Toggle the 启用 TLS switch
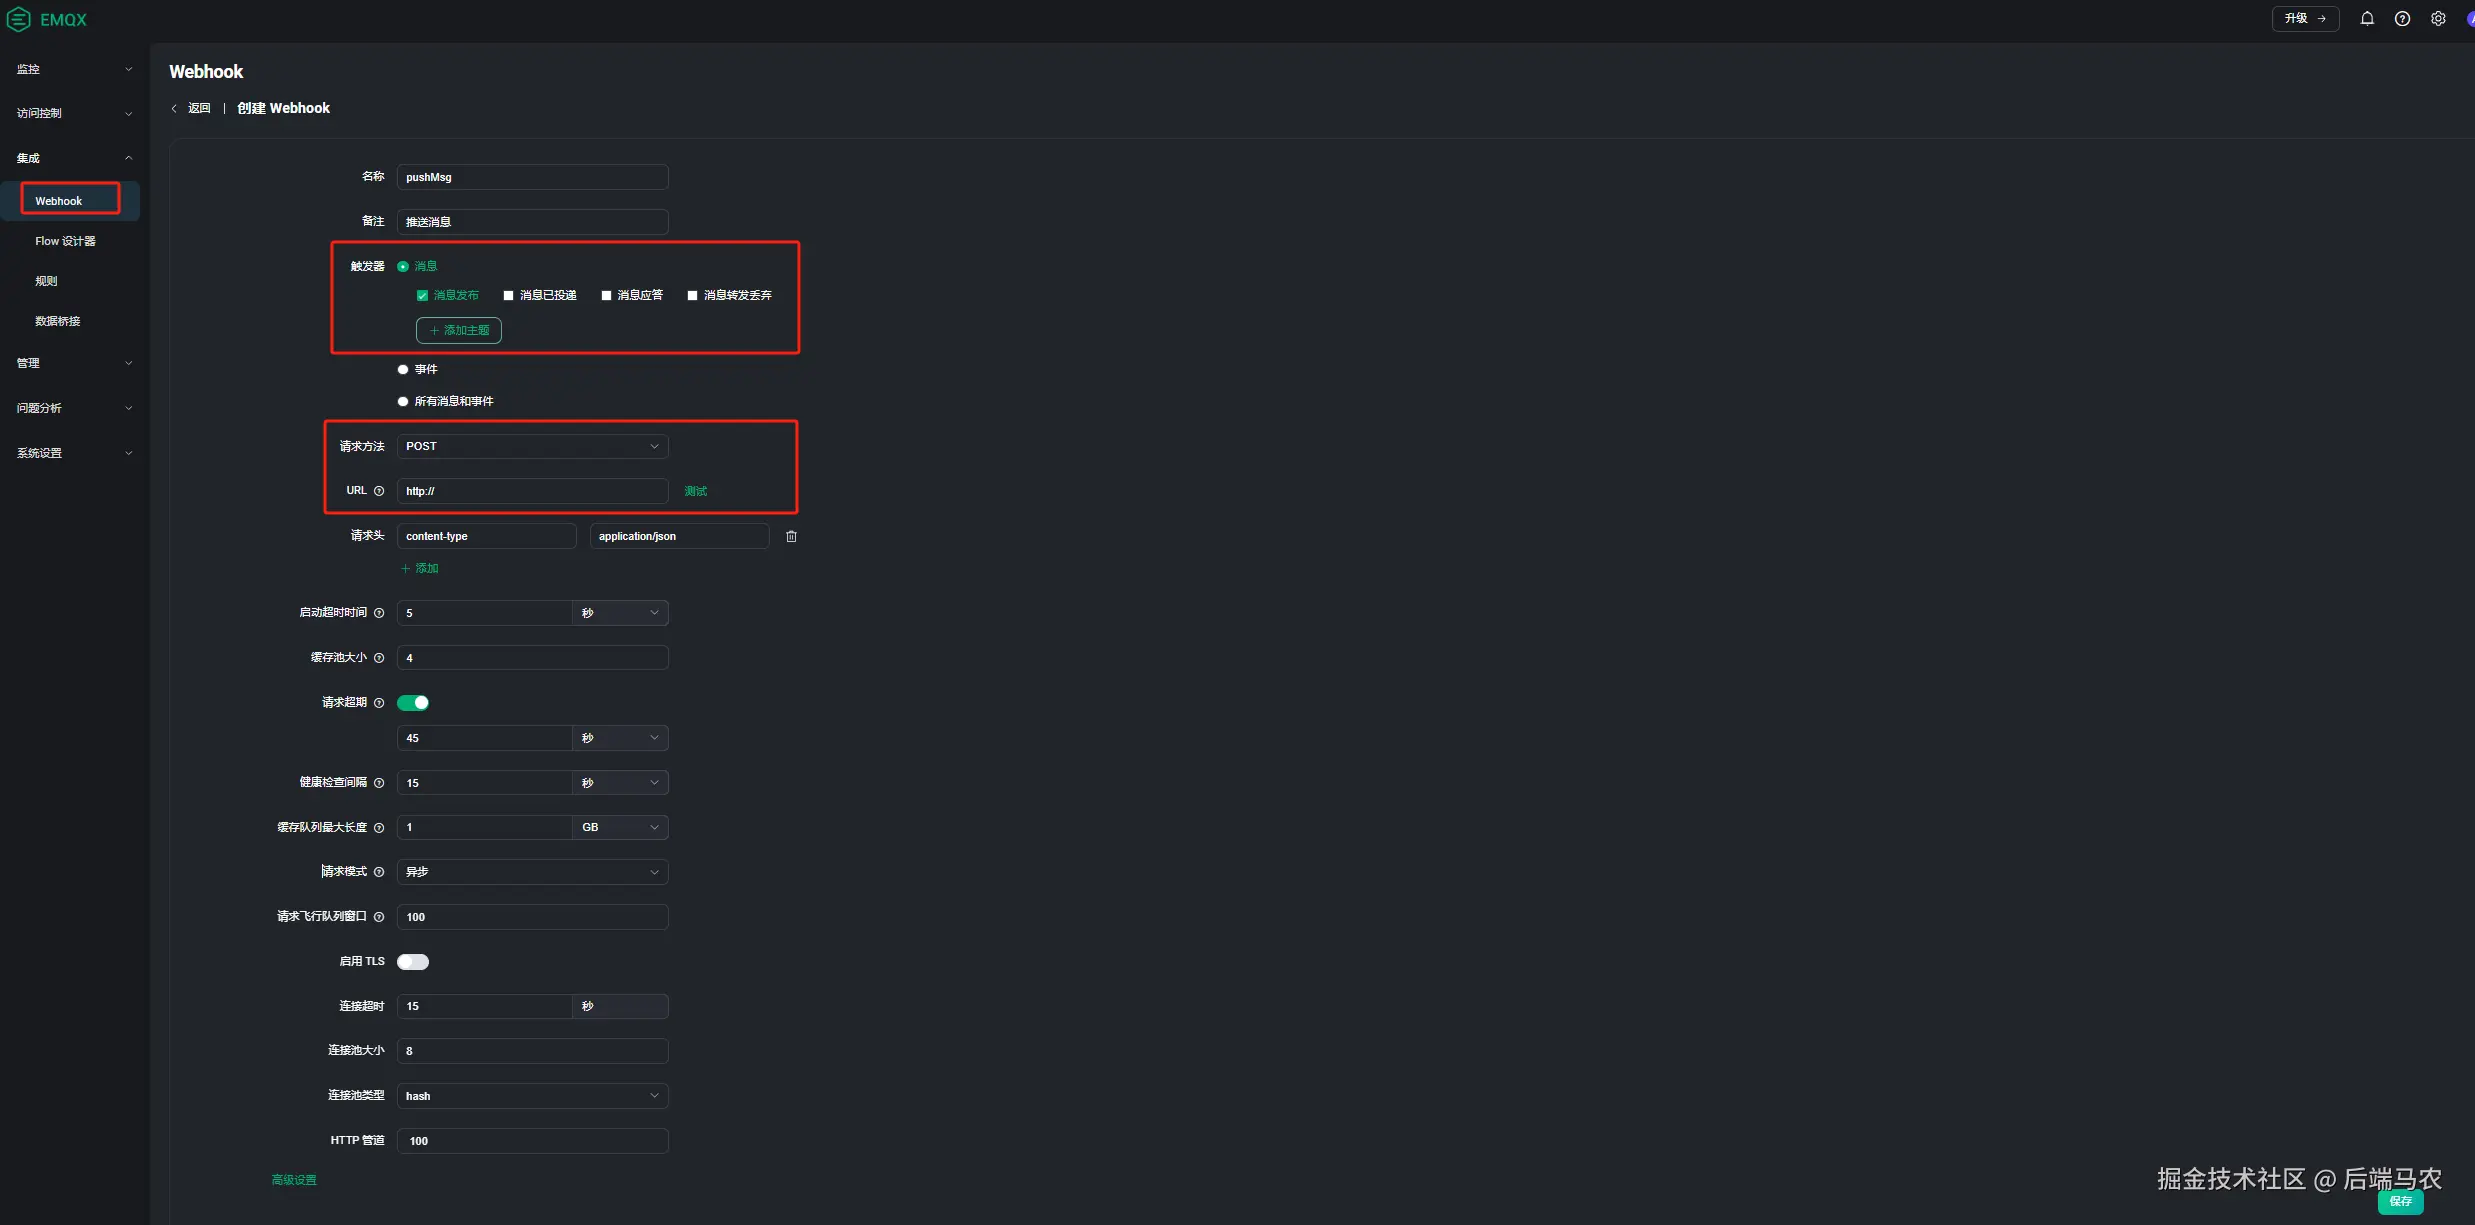2475x1225 pixels. [x=413, y=962]
